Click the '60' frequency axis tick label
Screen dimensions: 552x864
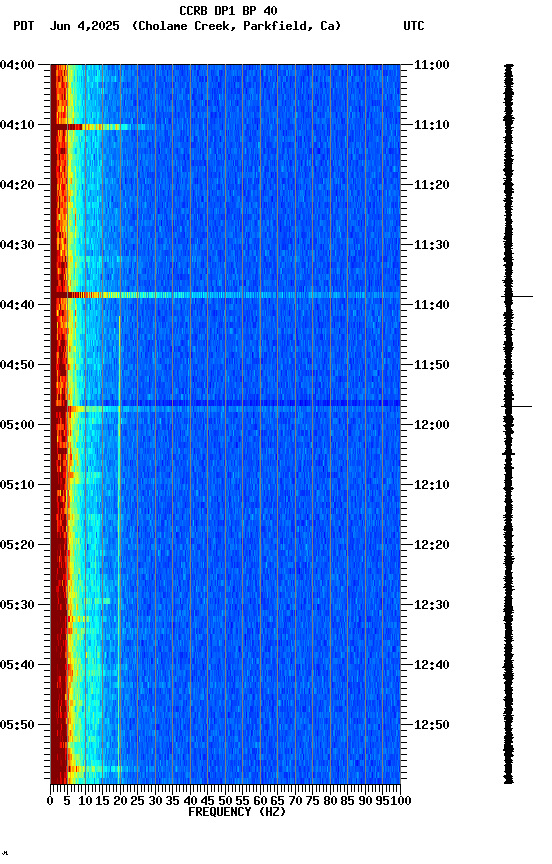pyautogui.click(x=260, y=801)
